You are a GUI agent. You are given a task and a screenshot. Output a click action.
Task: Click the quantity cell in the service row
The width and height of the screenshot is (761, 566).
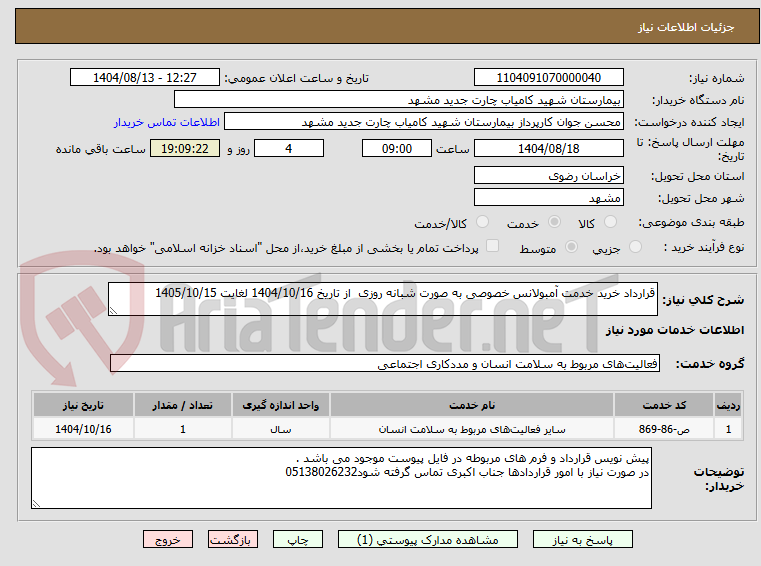point(182,429)
